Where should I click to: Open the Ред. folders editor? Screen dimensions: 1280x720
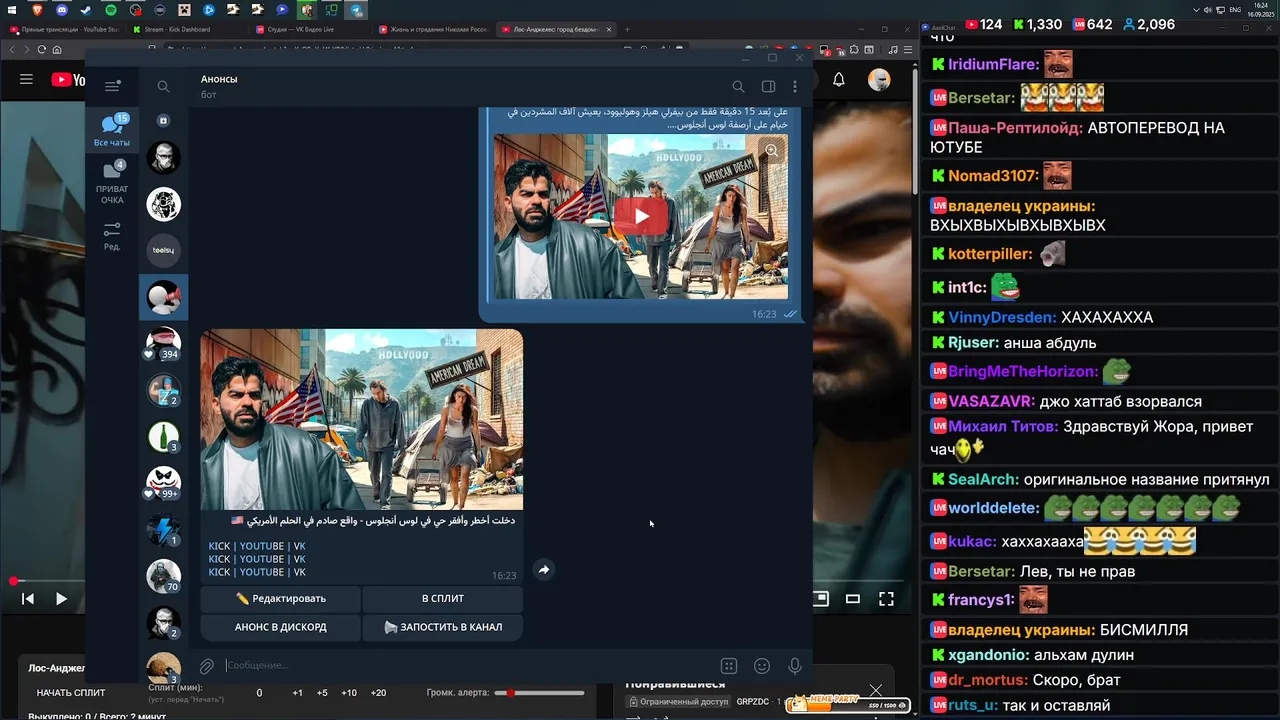coord(112,236)
